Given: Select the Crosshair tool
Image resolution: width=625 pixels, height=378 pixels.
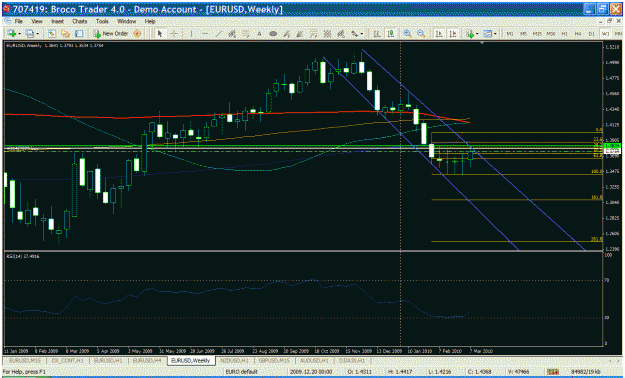Looking at the screenshot, I should [174, 34].
